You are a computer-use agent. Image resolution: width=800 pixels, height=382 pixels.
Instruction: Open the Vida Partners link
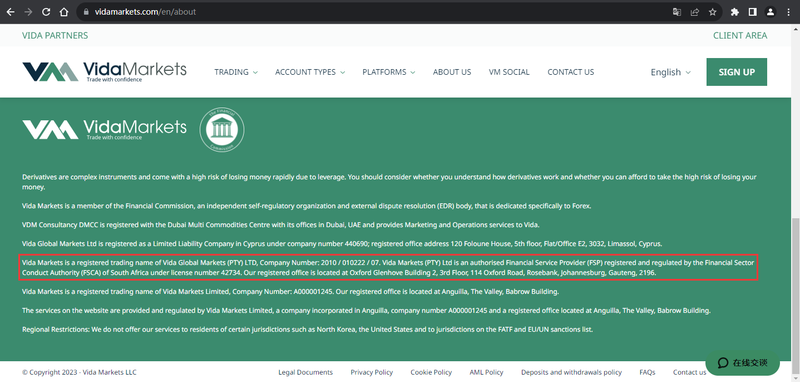(55, 35)
